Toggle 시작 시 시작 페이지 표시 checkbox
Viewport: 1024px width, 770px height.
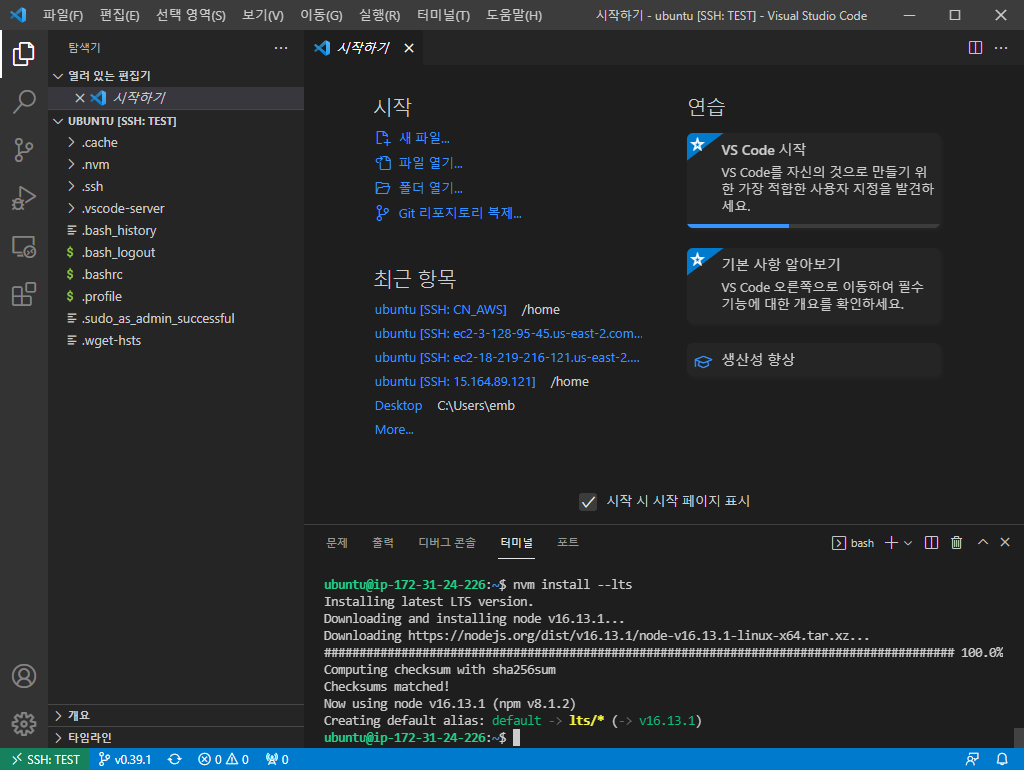(x=588, y=502)
